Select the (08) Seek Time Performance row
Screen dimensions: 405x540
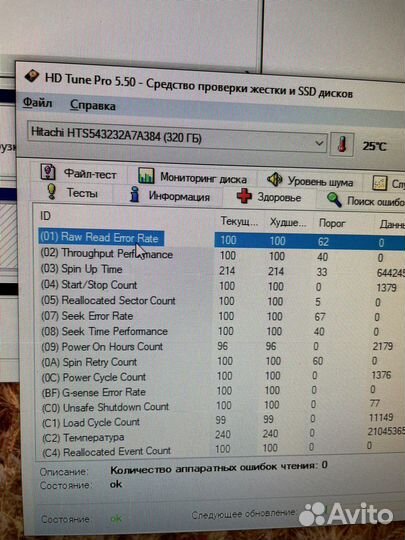[222, 331]
